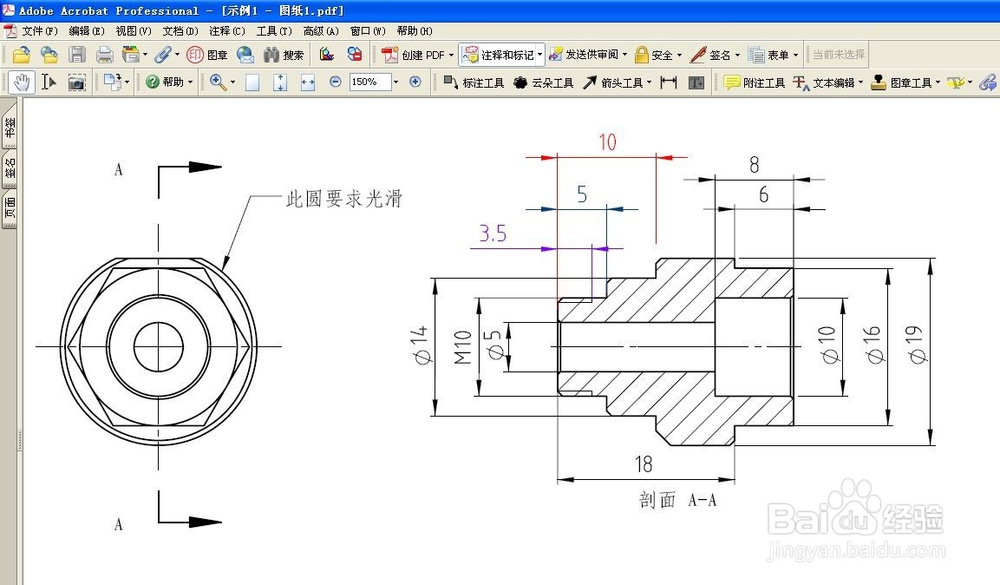This screenshot has height=585, width=1000.
Task: Expand the 箭头工具 dropdown arrow
Action: point(649,82)
